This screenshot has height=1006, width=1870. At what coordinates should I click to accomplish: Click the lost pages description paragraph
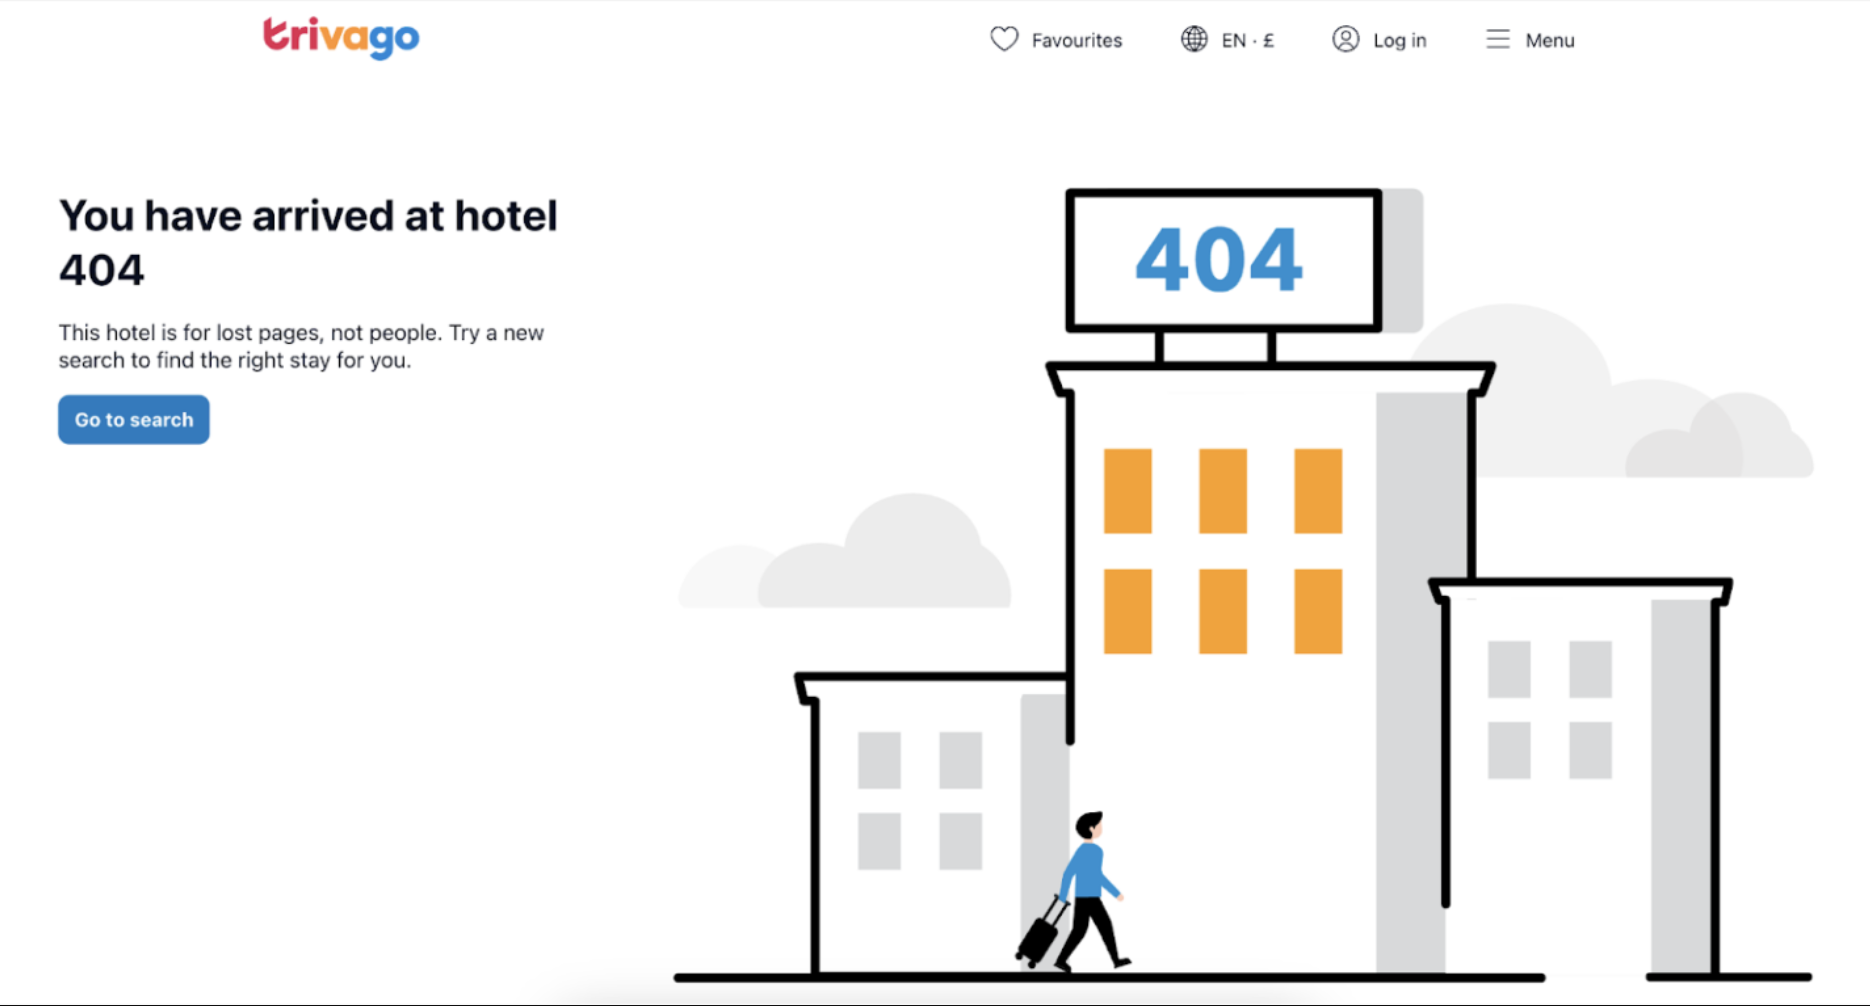(x=301, y=346)
